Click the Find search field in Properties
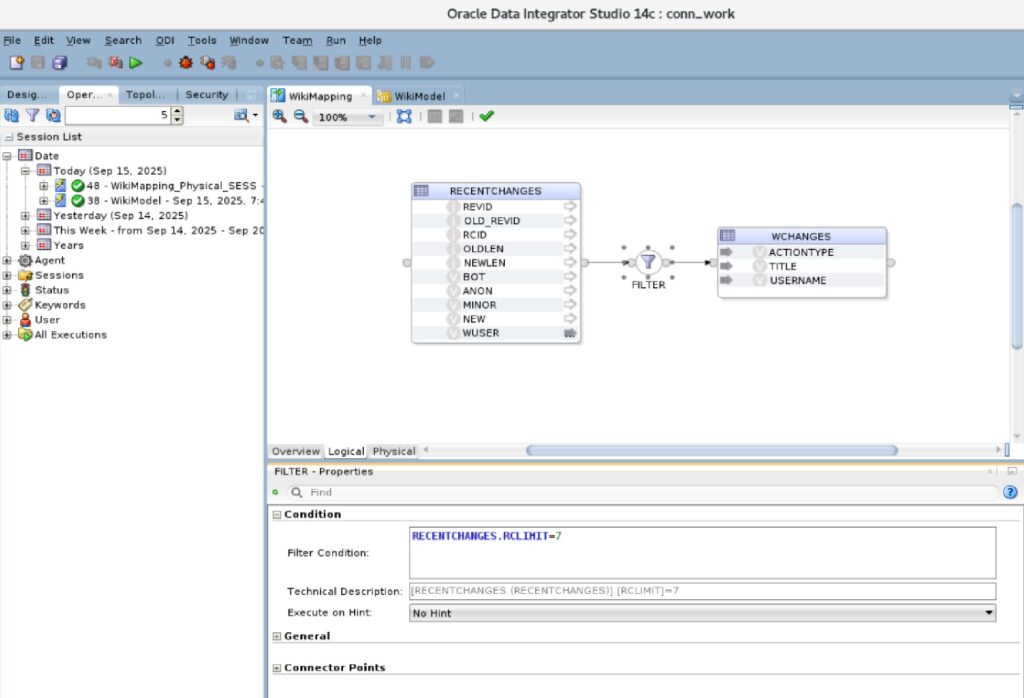1024x698 pixels. coord(643,492)
